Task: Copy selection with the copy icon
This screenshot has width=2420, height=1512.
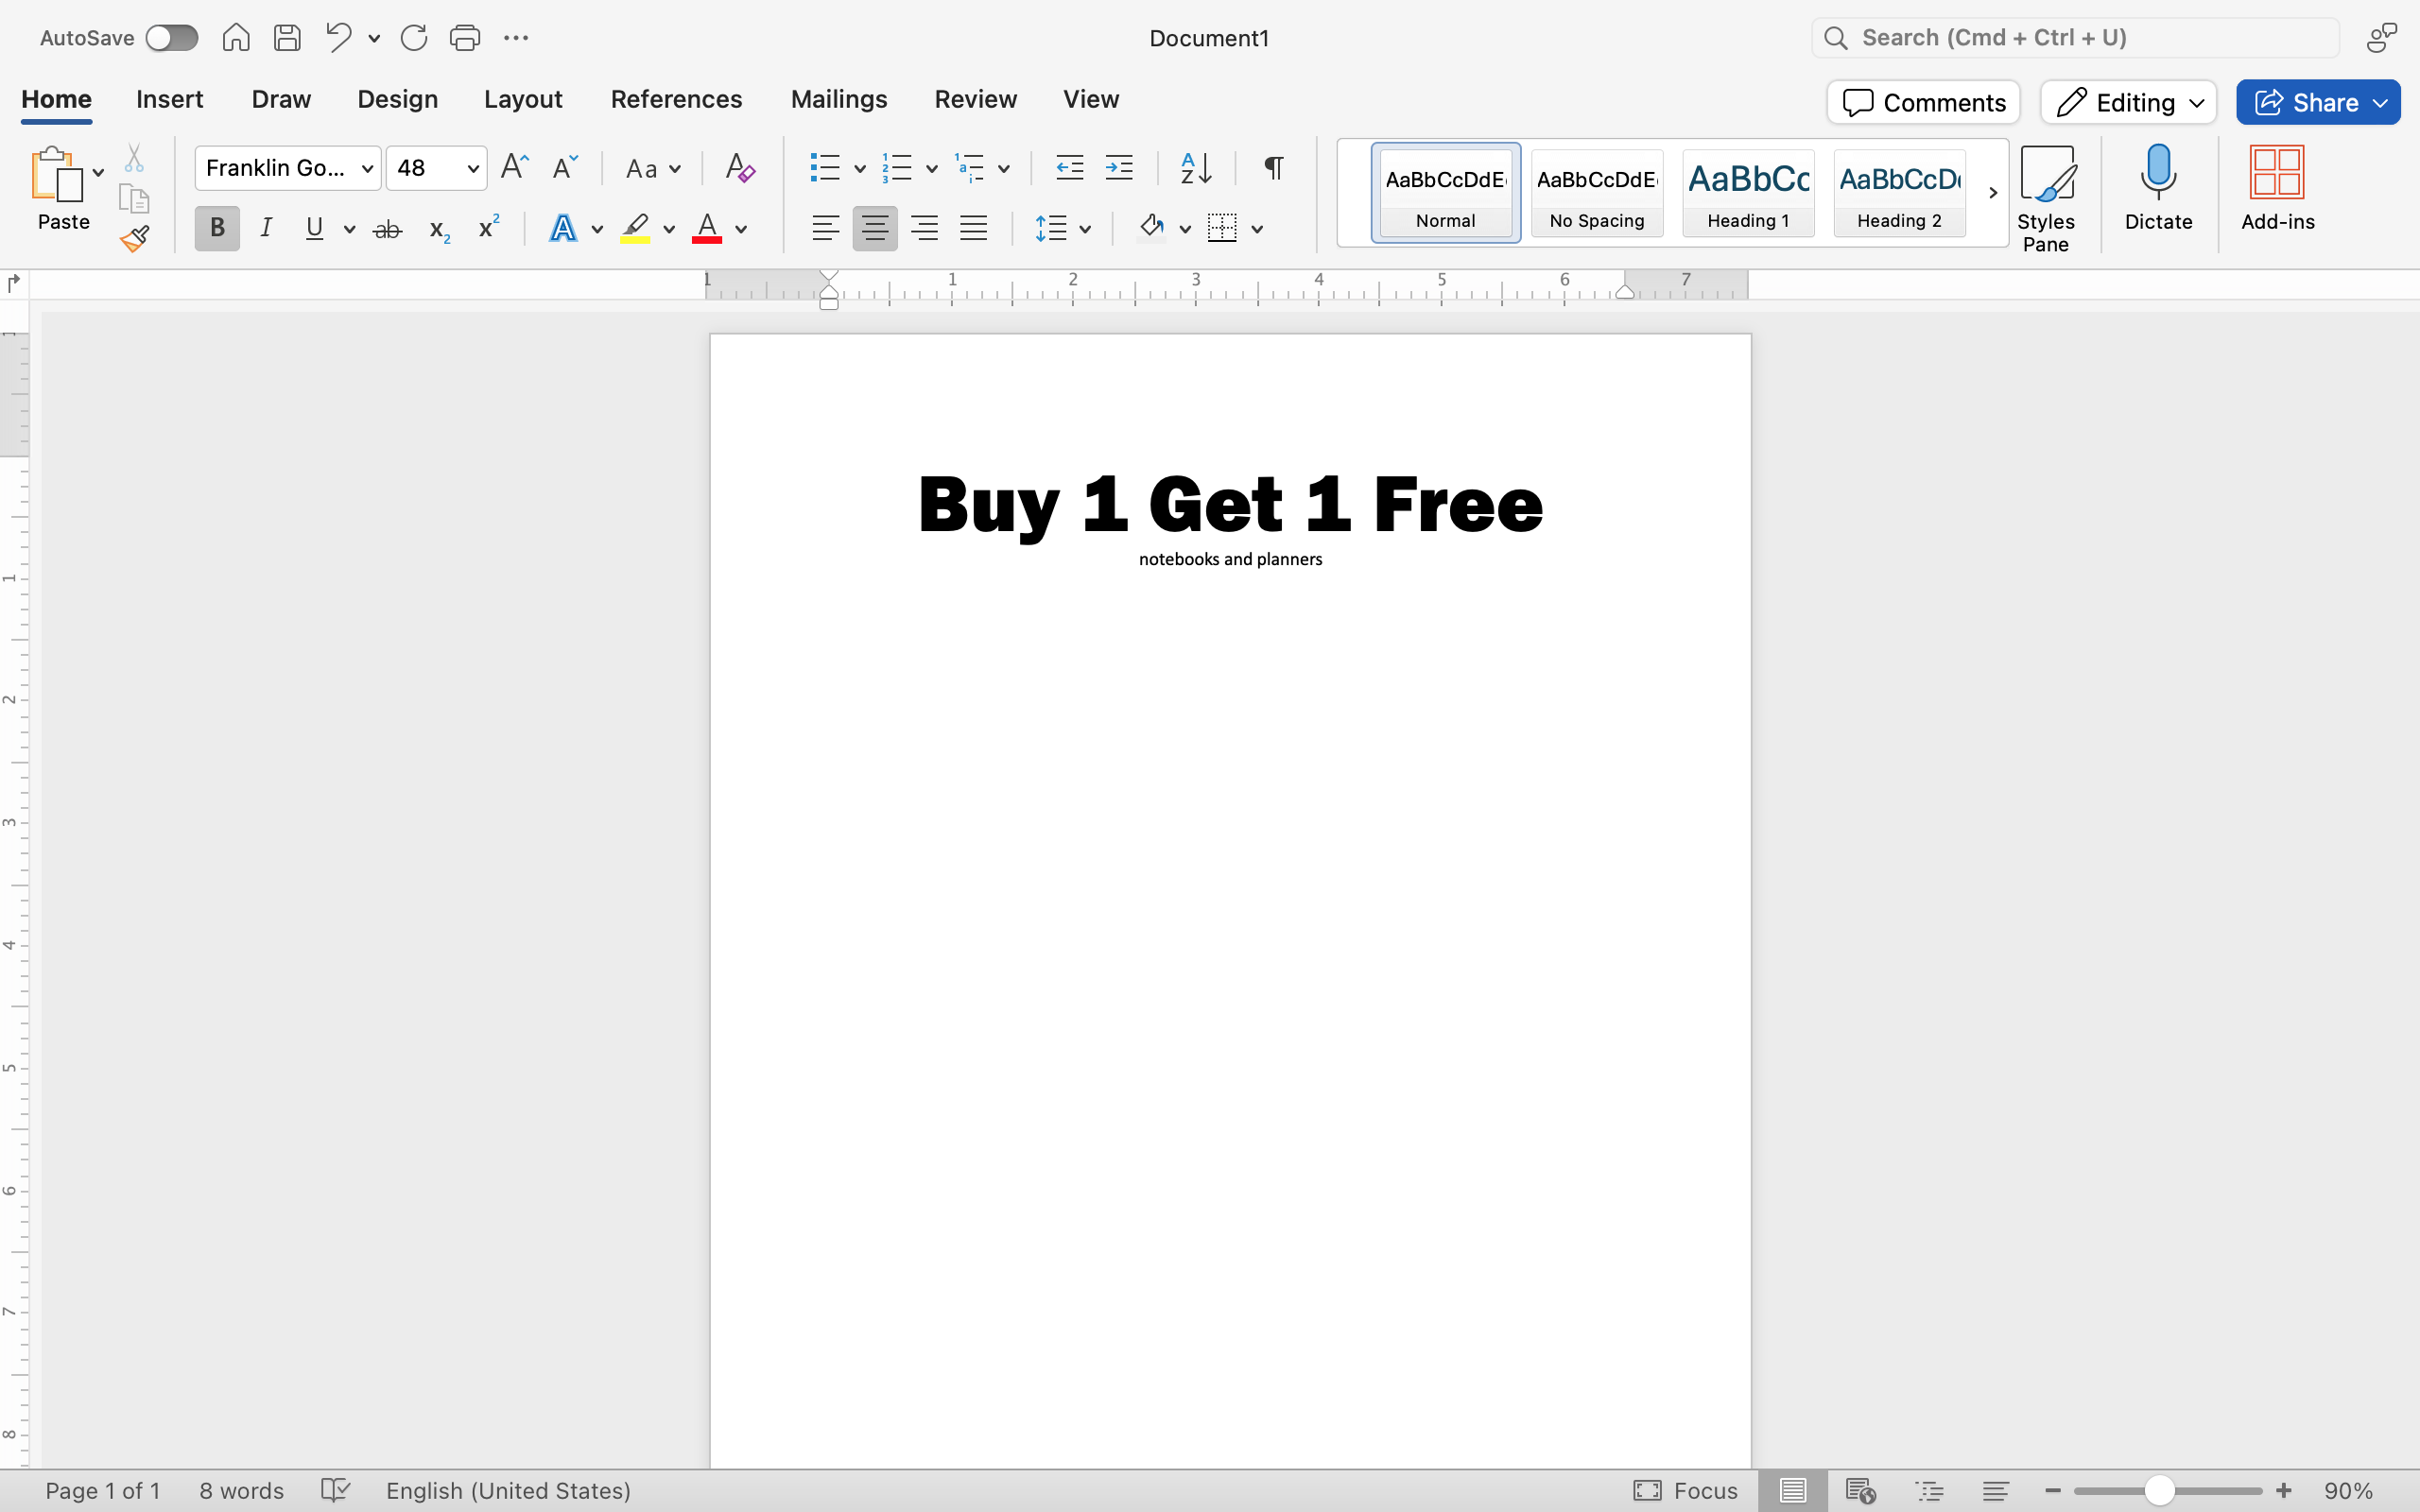Action: click(134, 198)
